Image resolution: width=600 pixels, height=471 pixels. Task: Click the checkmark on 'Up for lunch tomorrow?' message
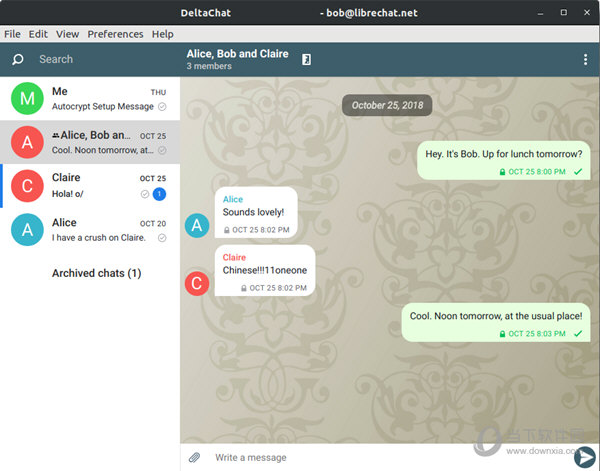click(x=578, y=172)
